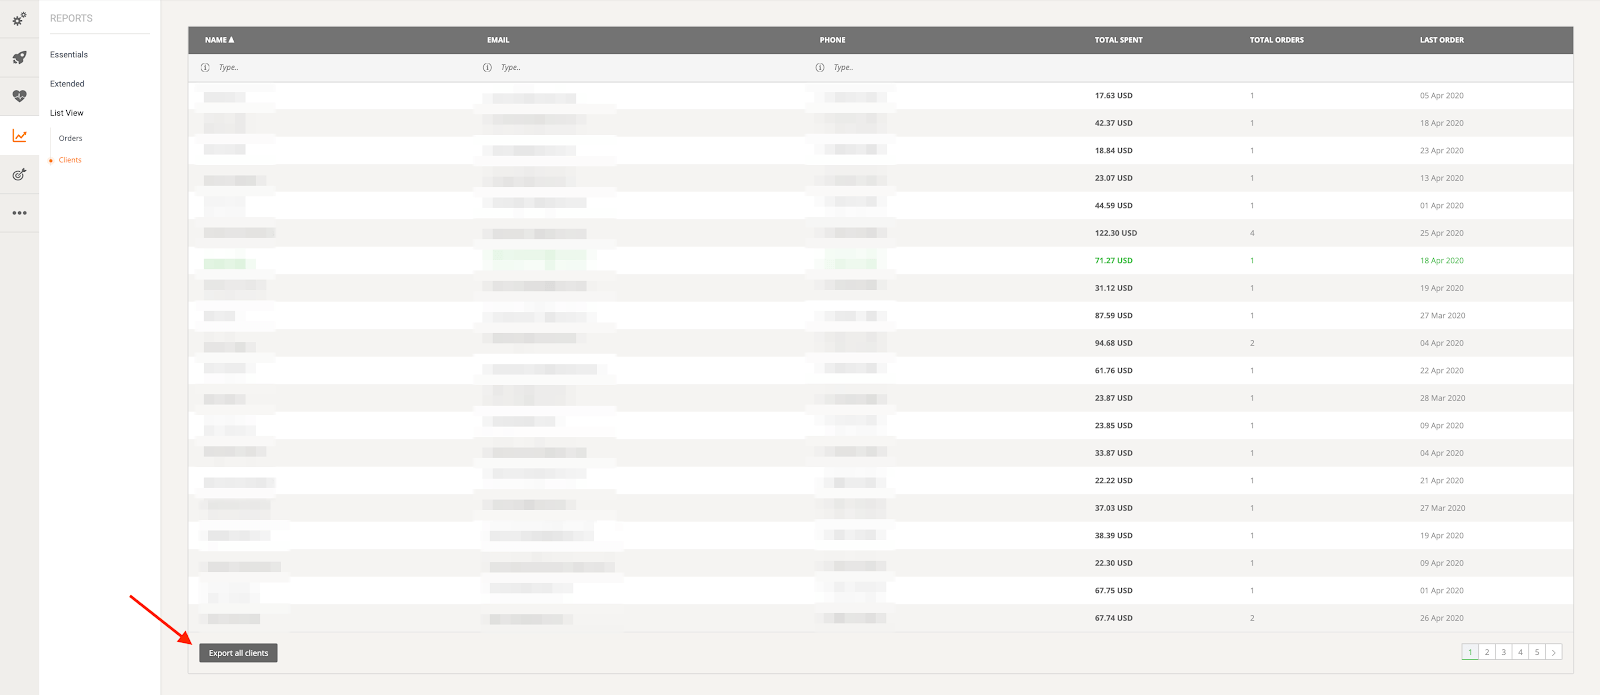This screenshot has height=695, width=1600.
Task: Select the 17.63 USD total spent cell
Action: pyautogui.click(x=1113, y=96)
